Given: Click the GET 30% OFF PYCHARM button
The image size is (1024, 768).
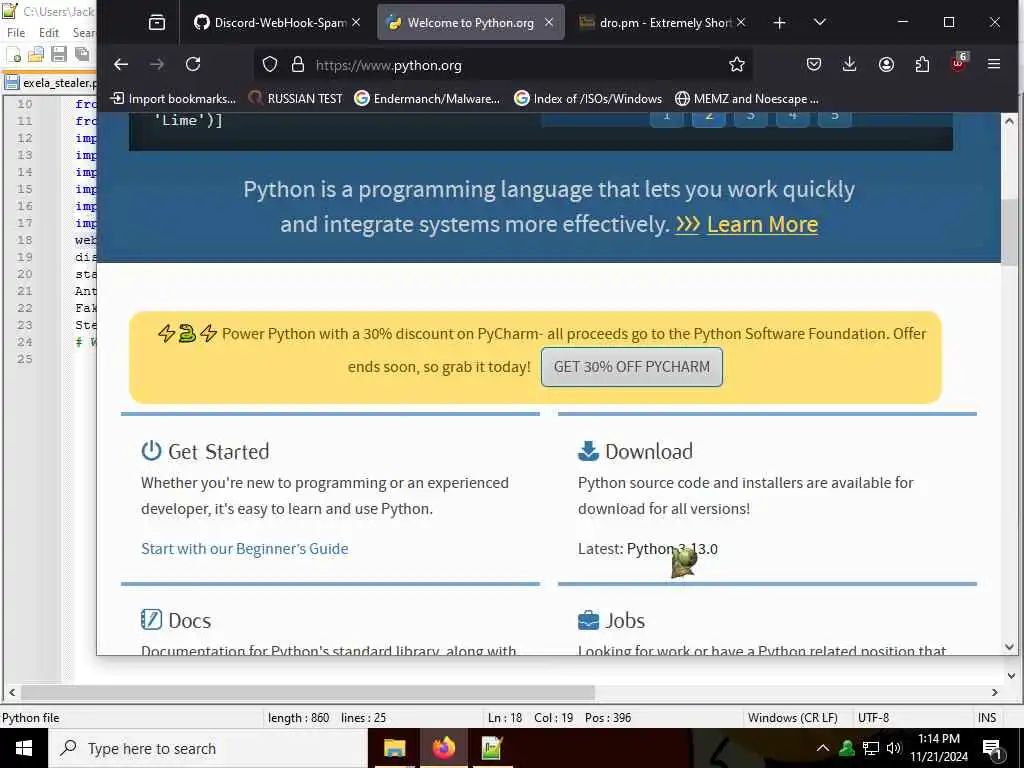Looking at the screenshot, I should coord(632,367).
